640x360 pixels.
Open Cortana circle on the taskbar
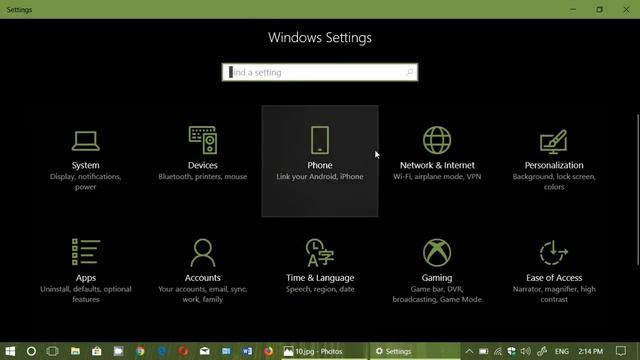(x=31, y=351)
